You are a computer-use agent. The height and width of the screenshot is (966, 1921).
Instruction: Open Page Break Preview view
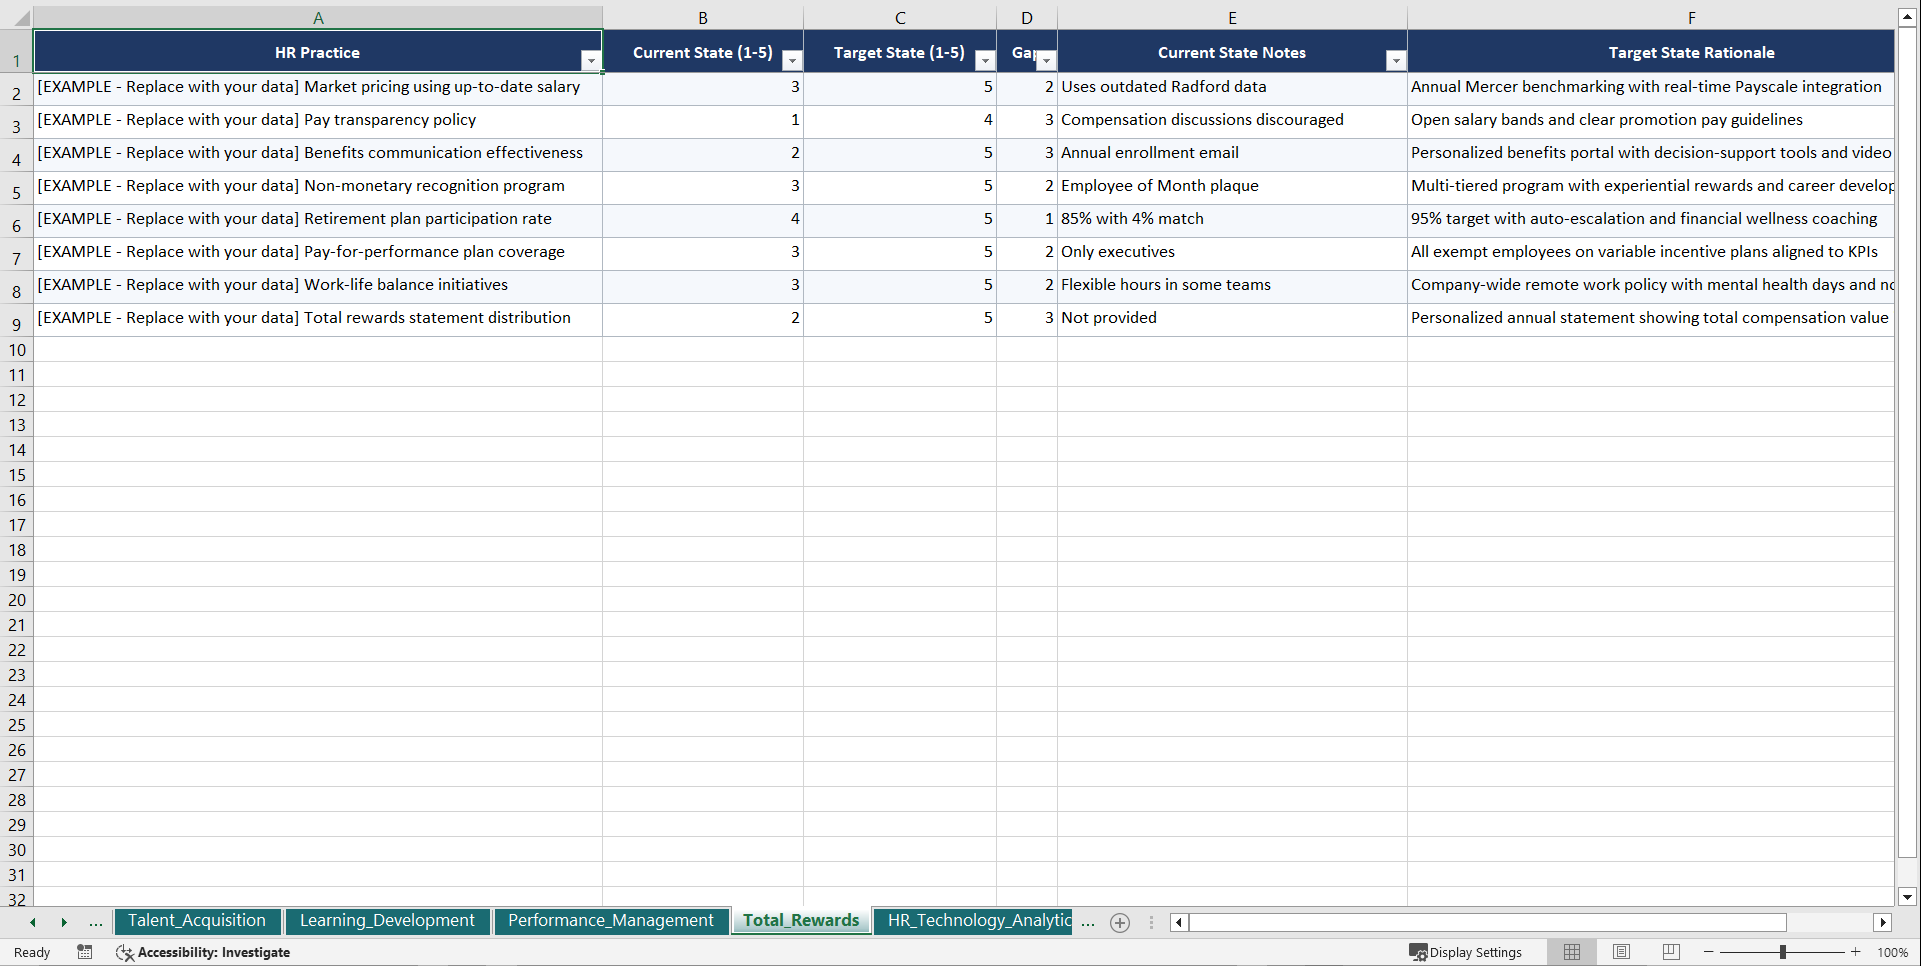point(1670,952)
